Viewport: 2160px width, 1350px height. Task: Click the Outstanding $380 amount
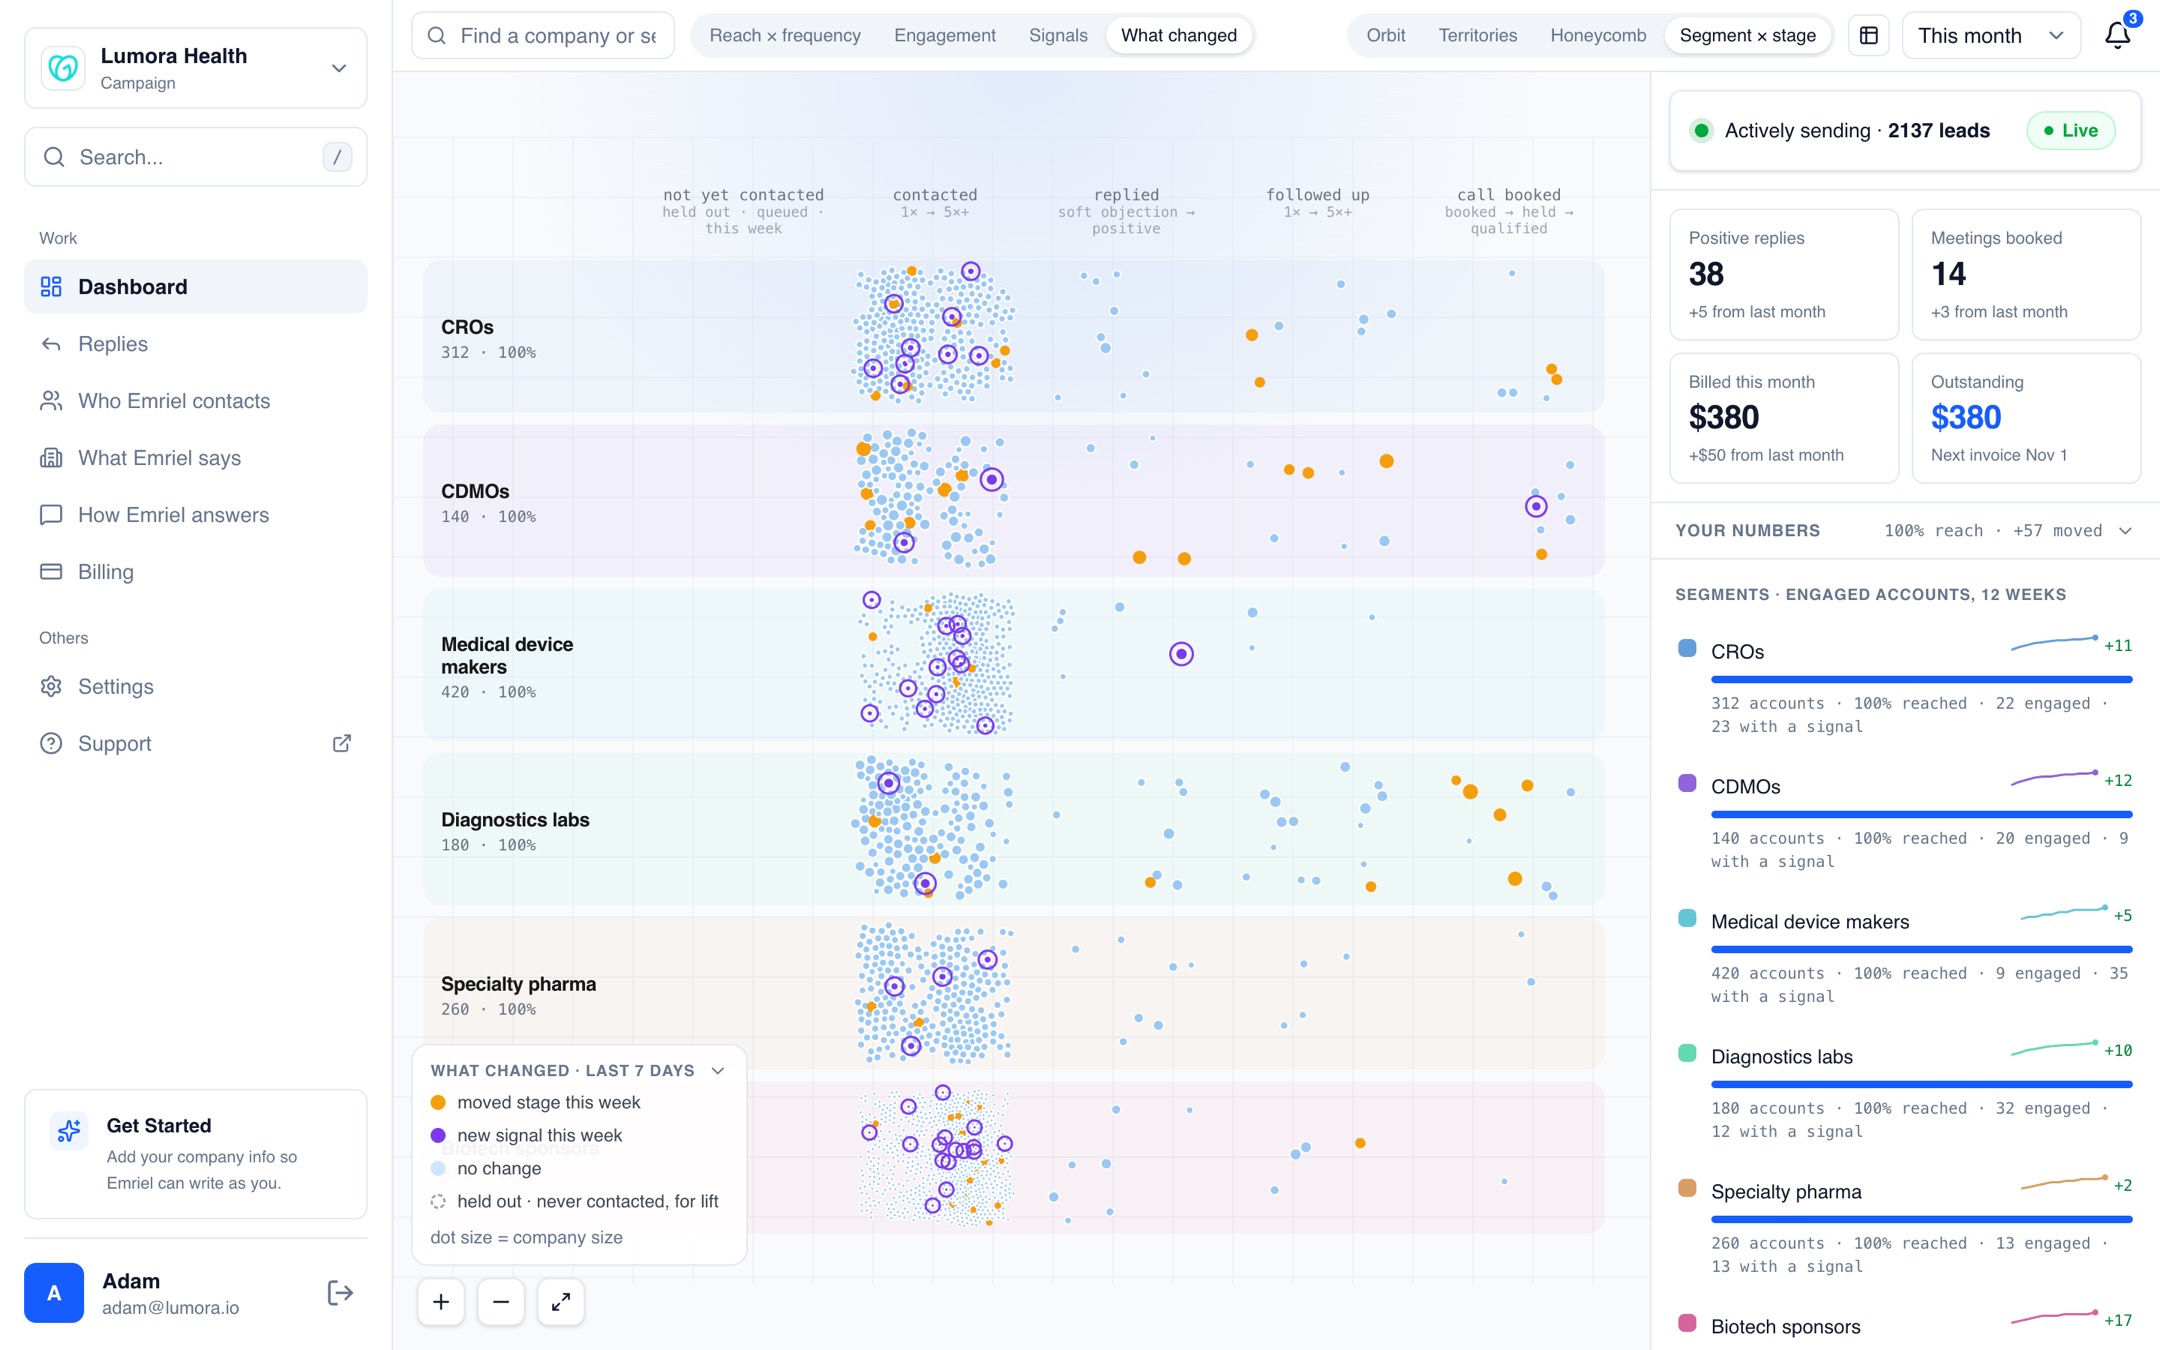1966,417
